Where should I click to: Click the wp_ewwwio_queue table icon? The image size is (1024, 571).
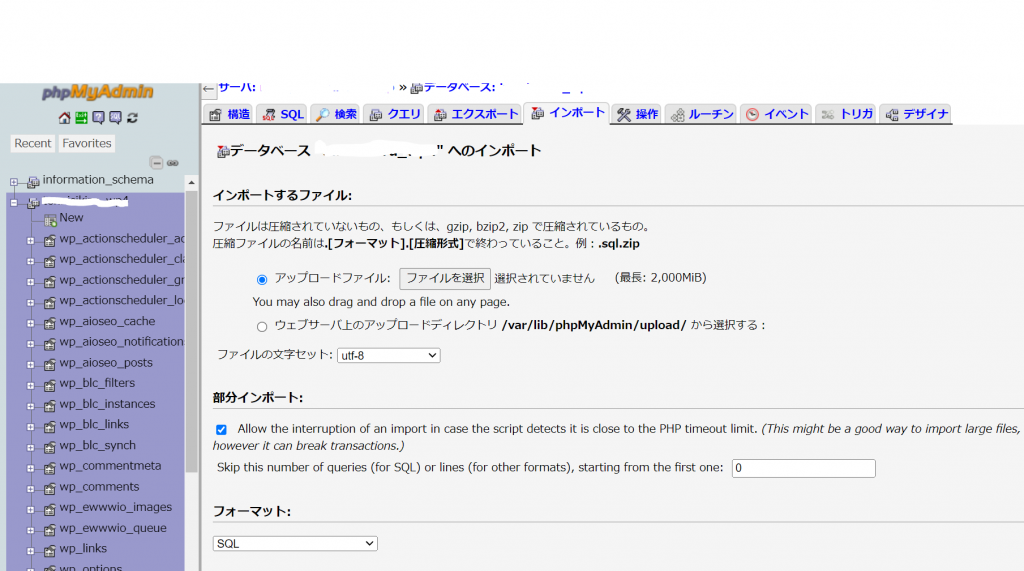click(50, 530)
